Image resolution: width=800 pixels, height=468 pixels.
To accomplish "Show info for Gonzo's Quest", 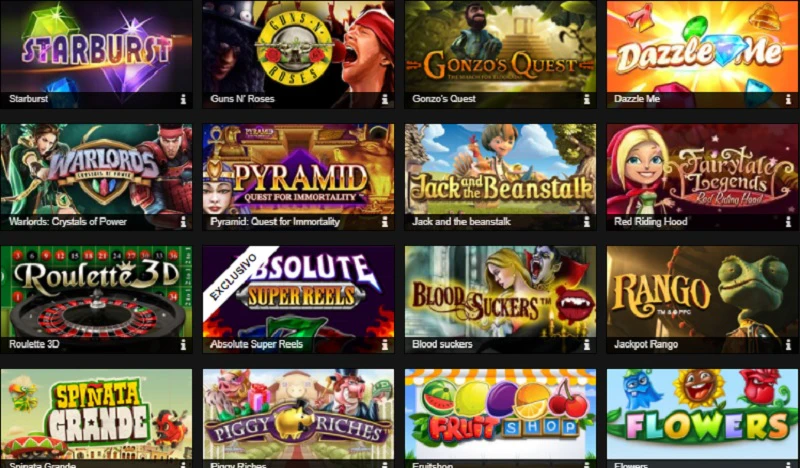I will pyautogui.click(x=587, y=99).
